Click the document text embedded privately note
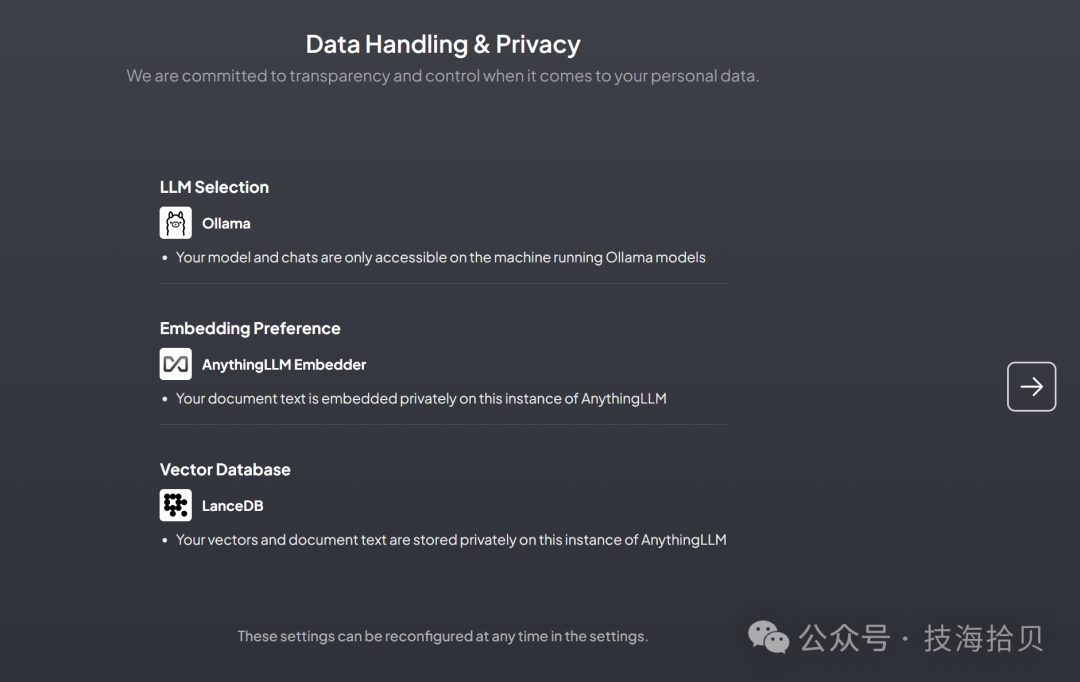This screenshot has width=1080, height=682. pyautogui.click(x=421, y=398)
